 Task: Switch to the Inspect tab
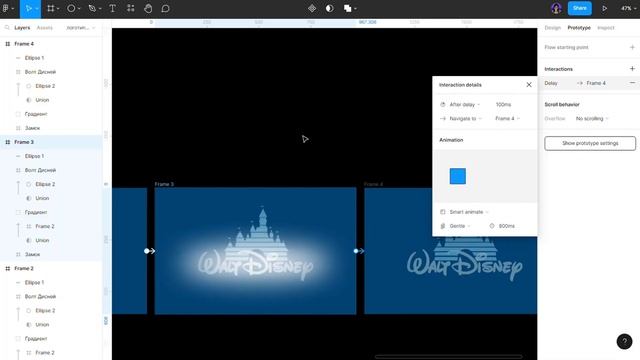coord(605,28)
